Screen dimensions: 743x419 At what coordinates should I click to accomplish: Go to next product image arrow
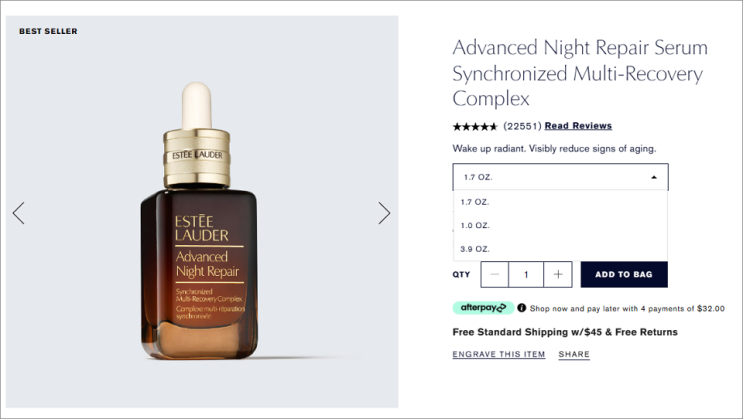coord(384,213)
